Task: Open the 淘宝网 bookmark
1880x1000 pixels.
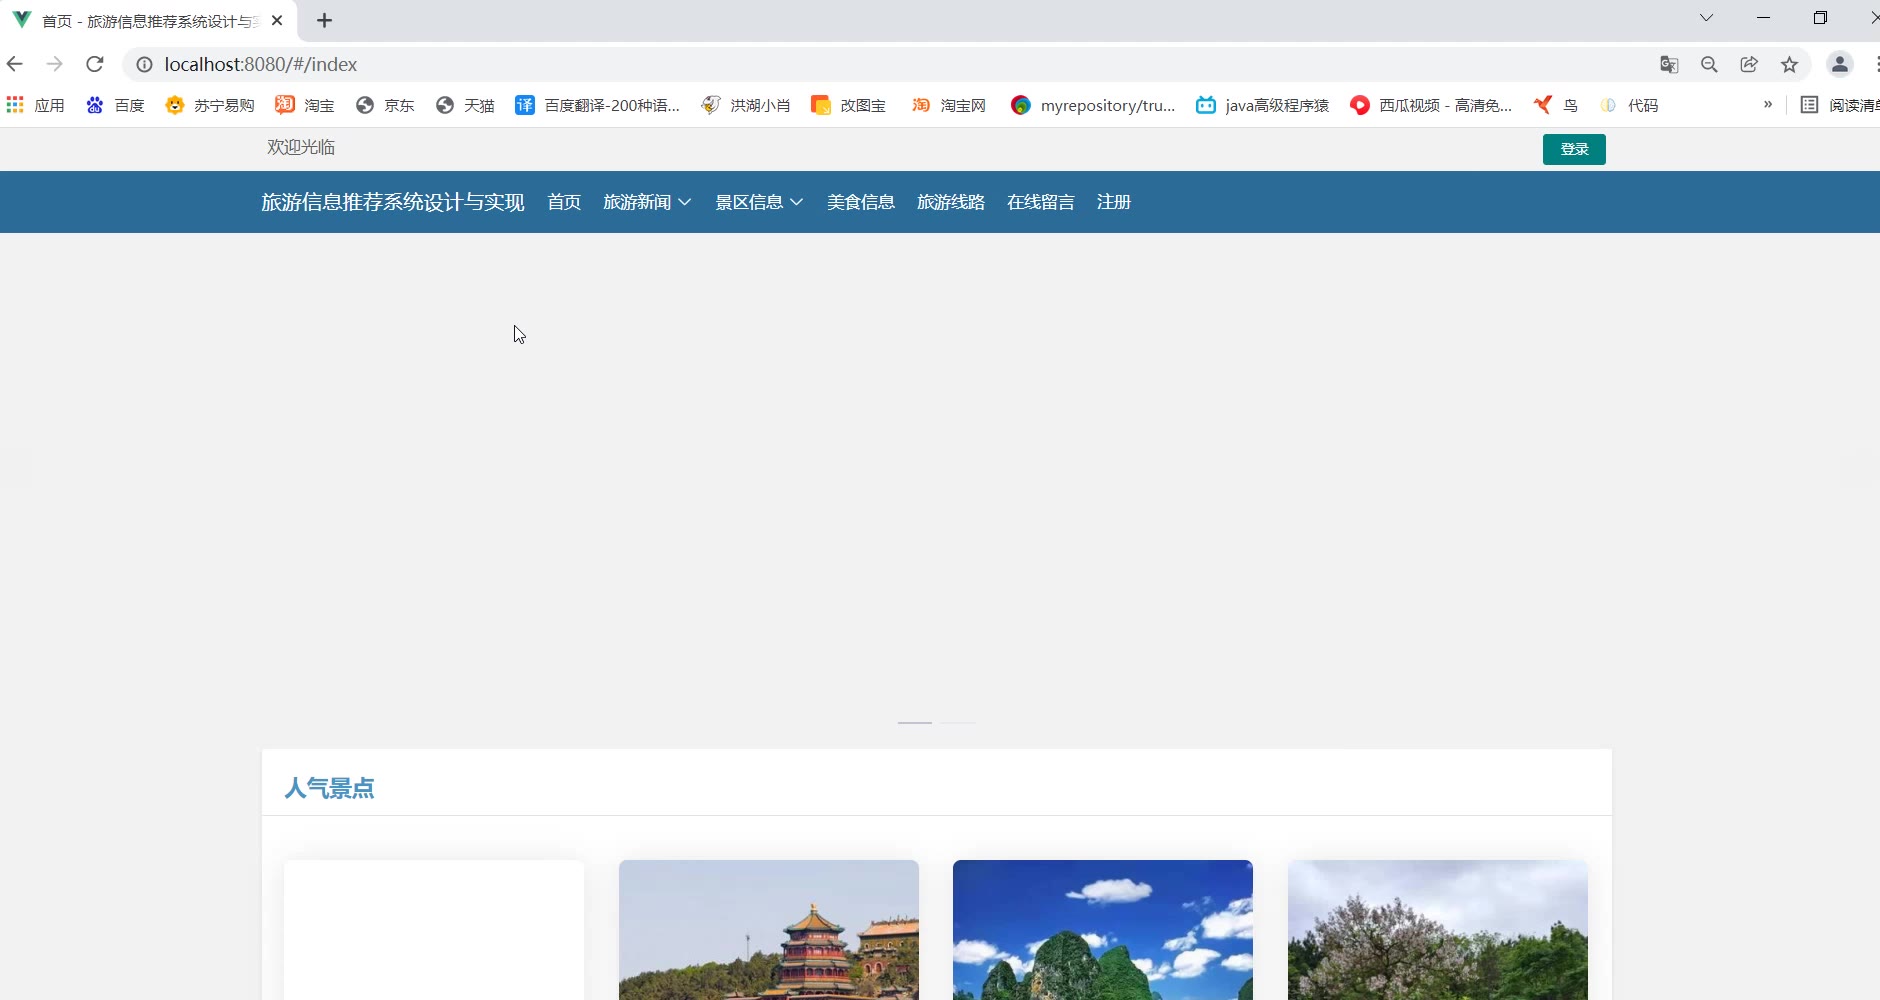Action: point(949,105)
